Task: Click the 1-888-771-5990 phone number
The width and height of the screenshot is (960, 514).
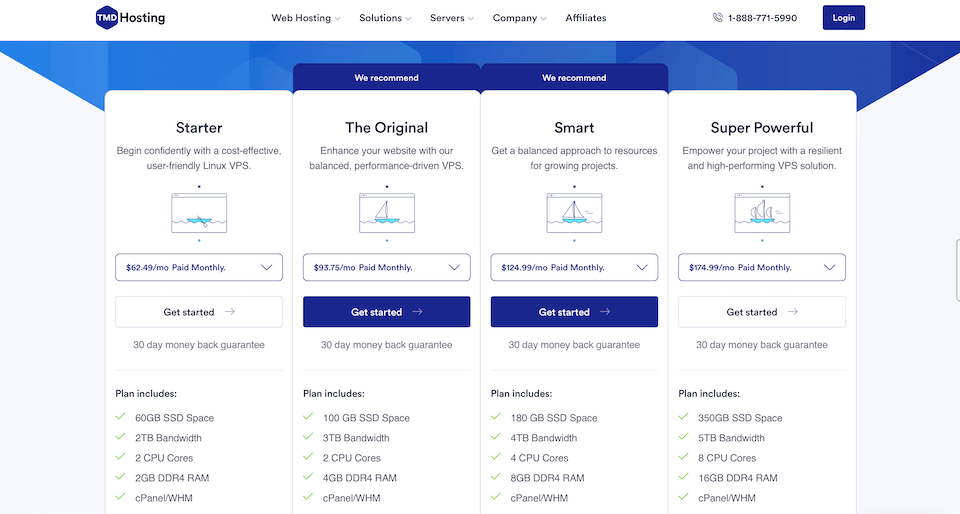Action: click(762, 18)
